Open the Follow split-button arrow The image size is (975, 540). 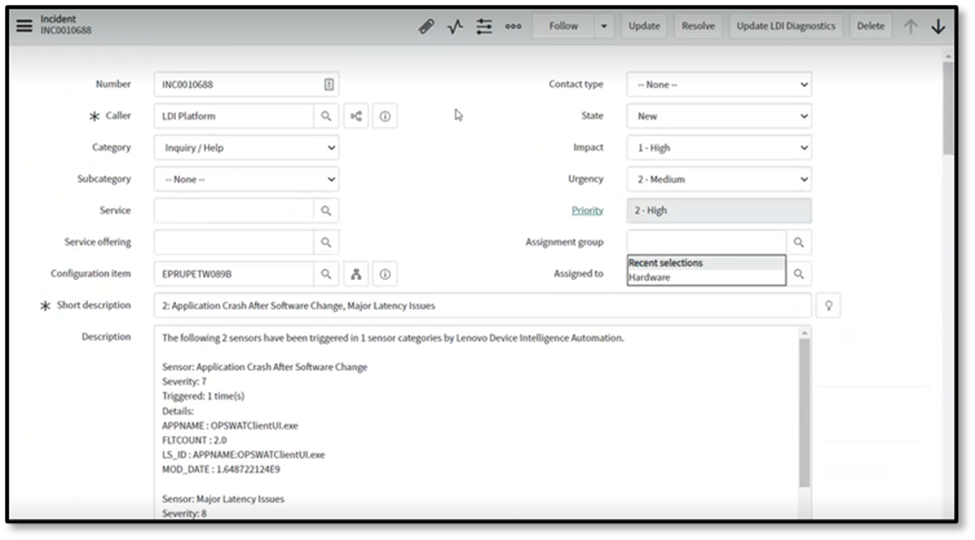[604, 26]
